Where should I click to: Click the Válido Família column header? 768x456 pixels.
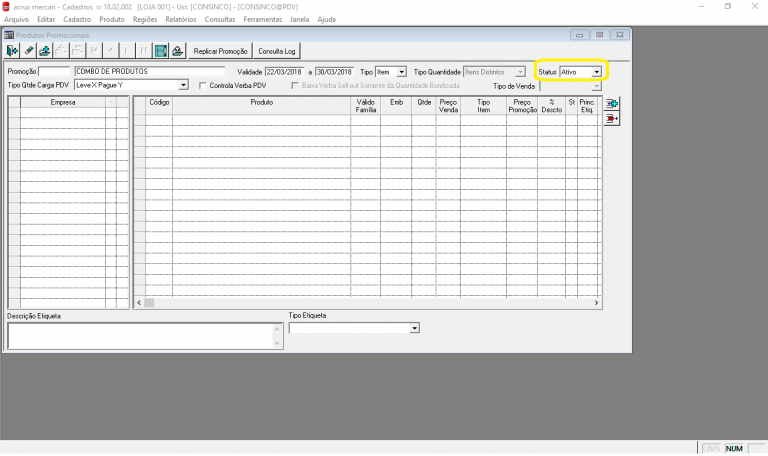(365, 106)
